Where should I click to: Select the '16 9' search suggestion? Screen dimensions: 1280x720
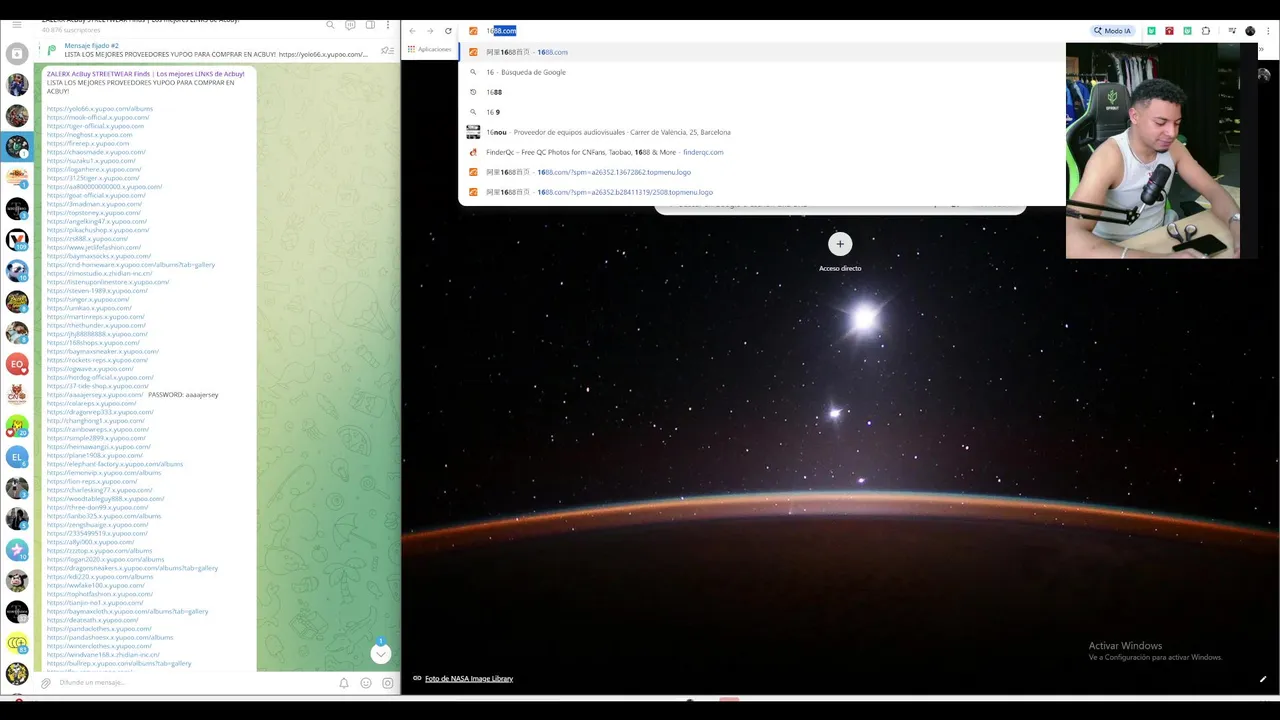pyautogui.click(x=762, y=112)
